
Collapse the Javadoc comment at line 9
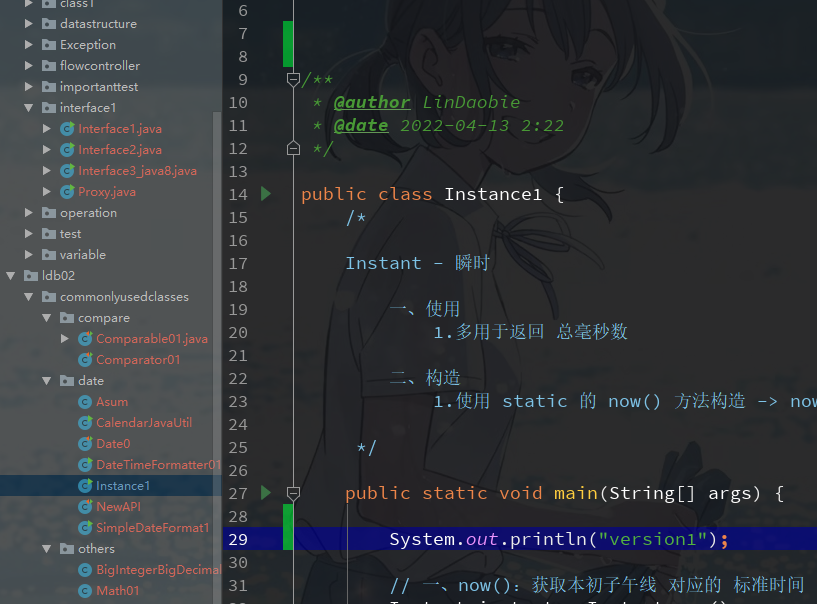pos(292,78)
